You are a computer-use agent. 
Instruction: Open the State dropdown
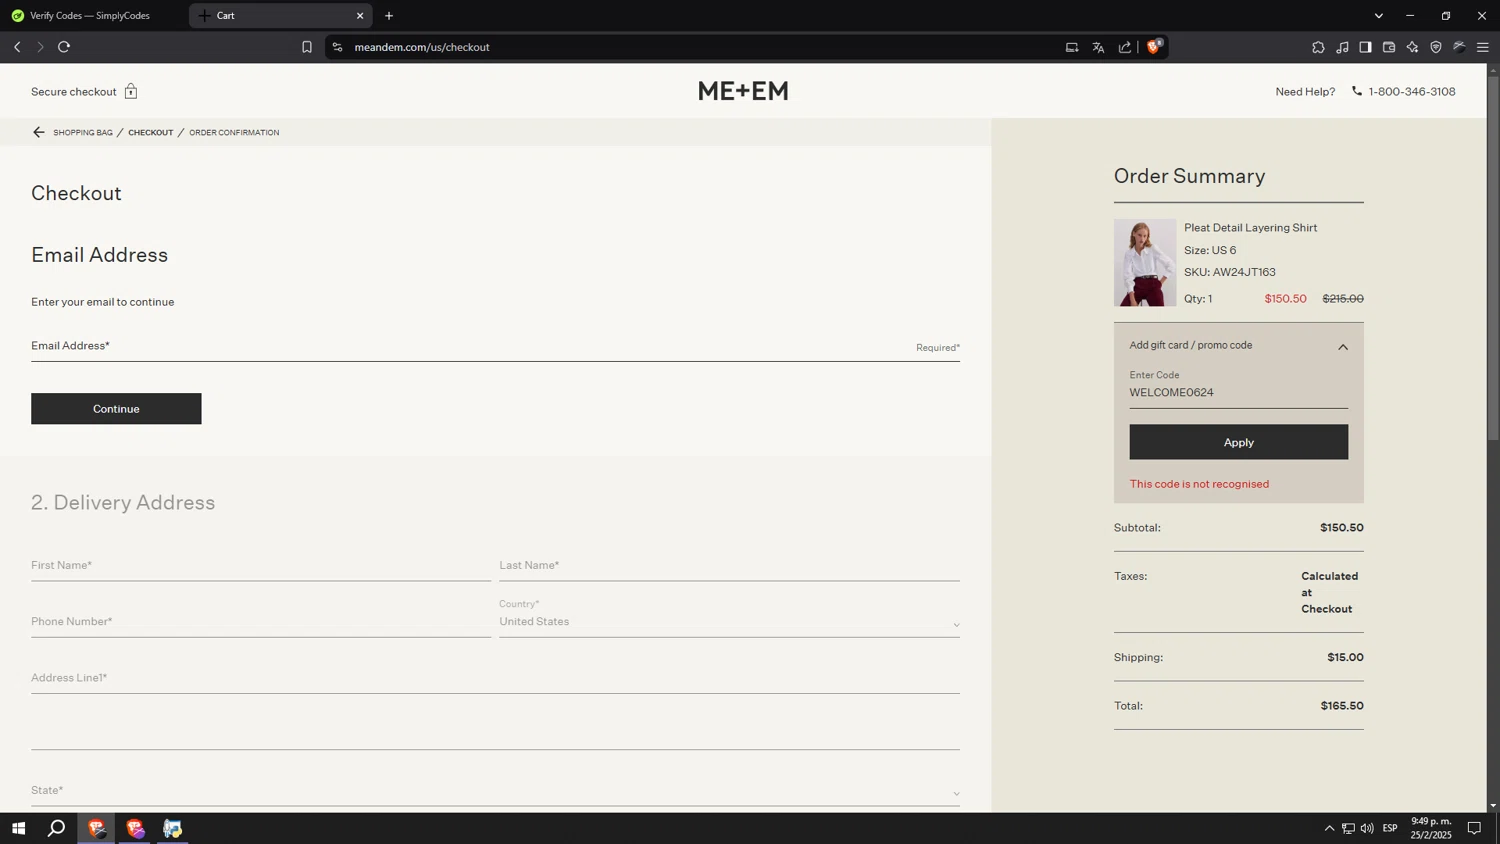tap(495, 790)
